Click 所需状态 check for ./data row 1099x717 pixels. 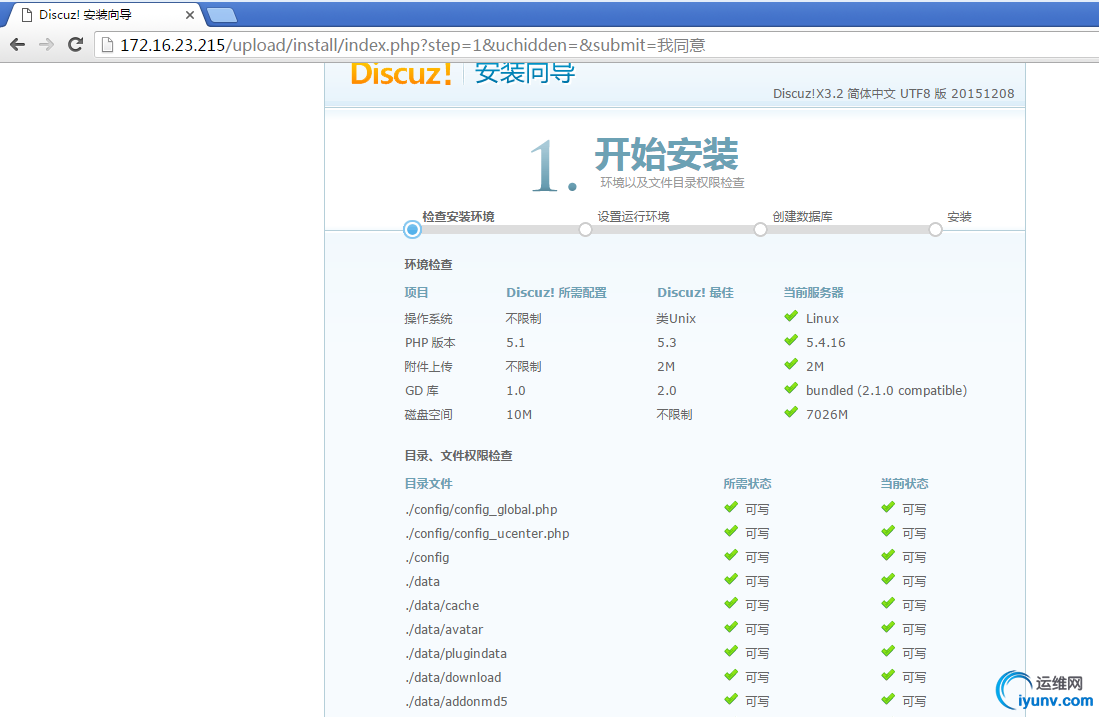click(731, 579)
